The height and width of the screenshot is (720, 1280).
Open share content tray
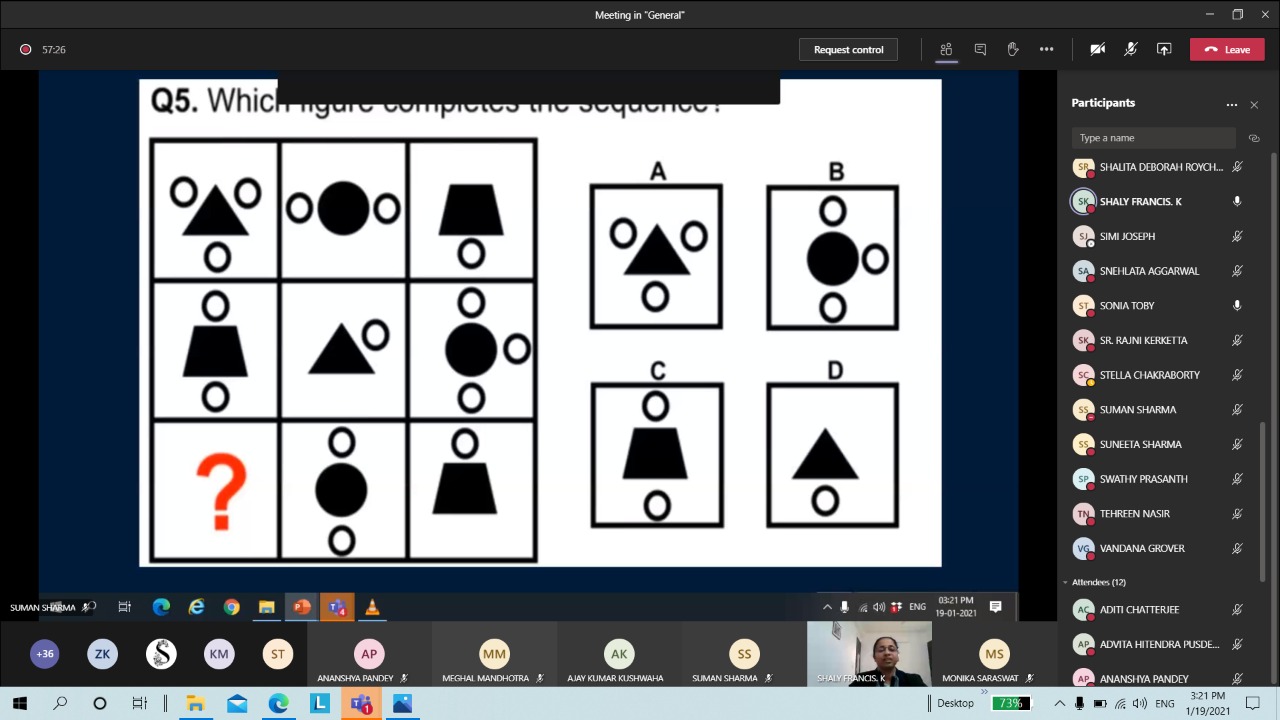[x=1164, y=49]
